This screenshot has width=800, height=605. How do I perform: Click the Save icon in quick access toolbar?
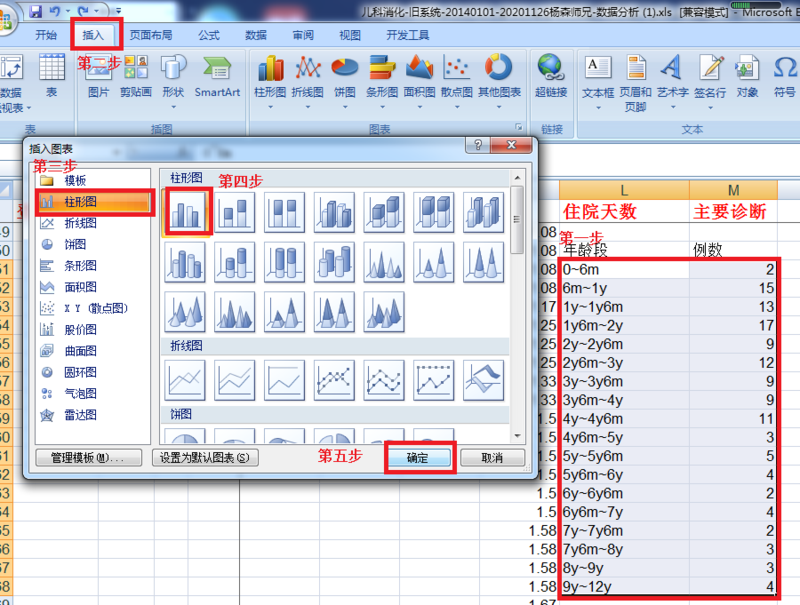point(35,11)
